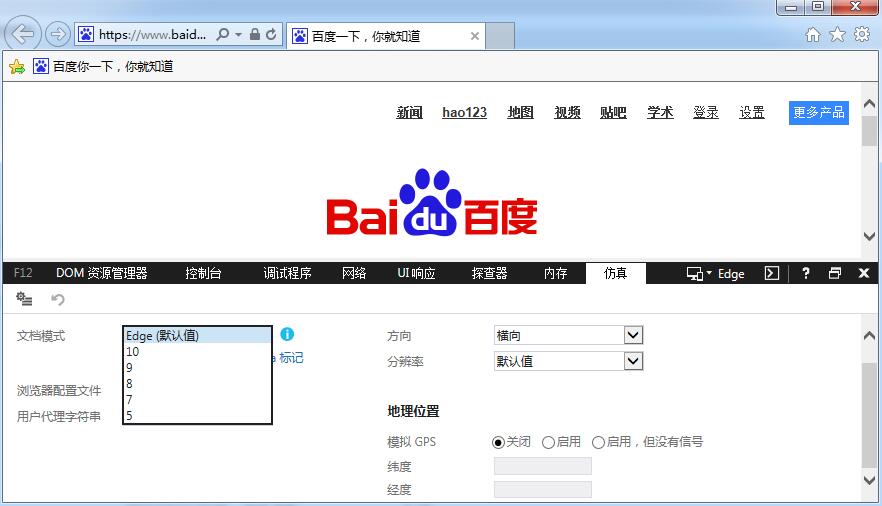Viewport: 882px width, 506px height.
Task: Click the security lock icon in address bar
Action: [255, 34]
